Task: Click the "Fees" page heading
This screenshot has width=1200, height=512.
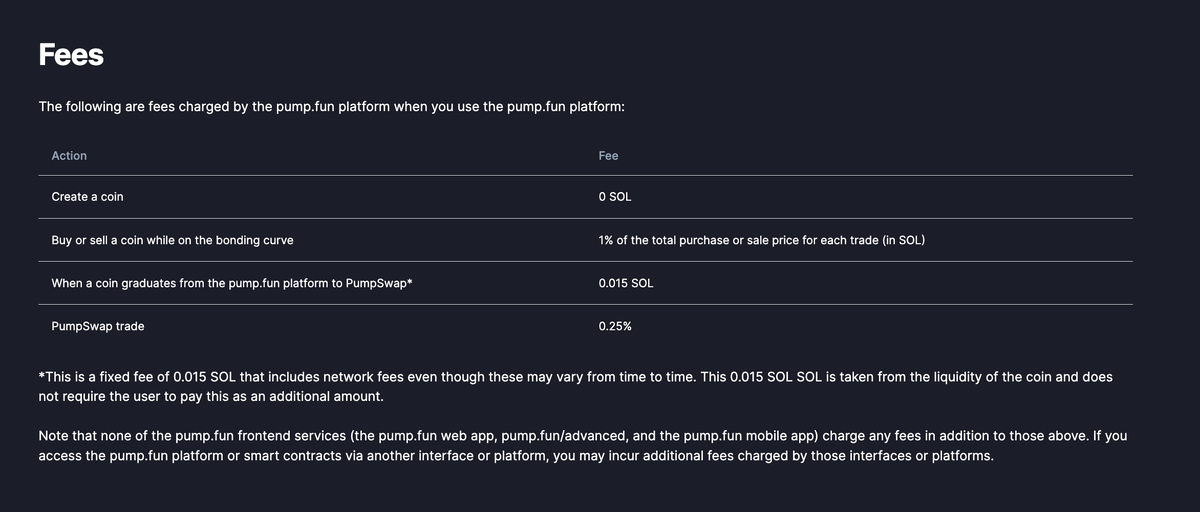Action: coord(71,55)
